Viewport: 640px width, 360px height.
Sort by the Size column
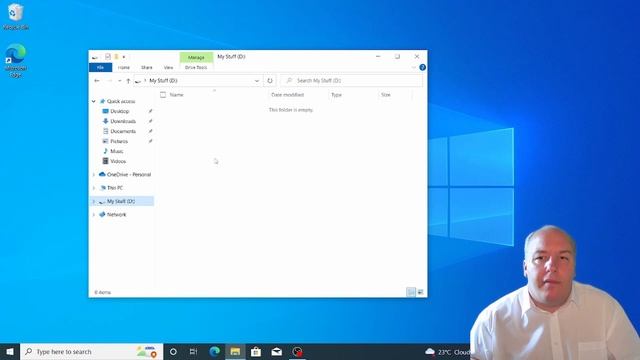tap(386, 95)
